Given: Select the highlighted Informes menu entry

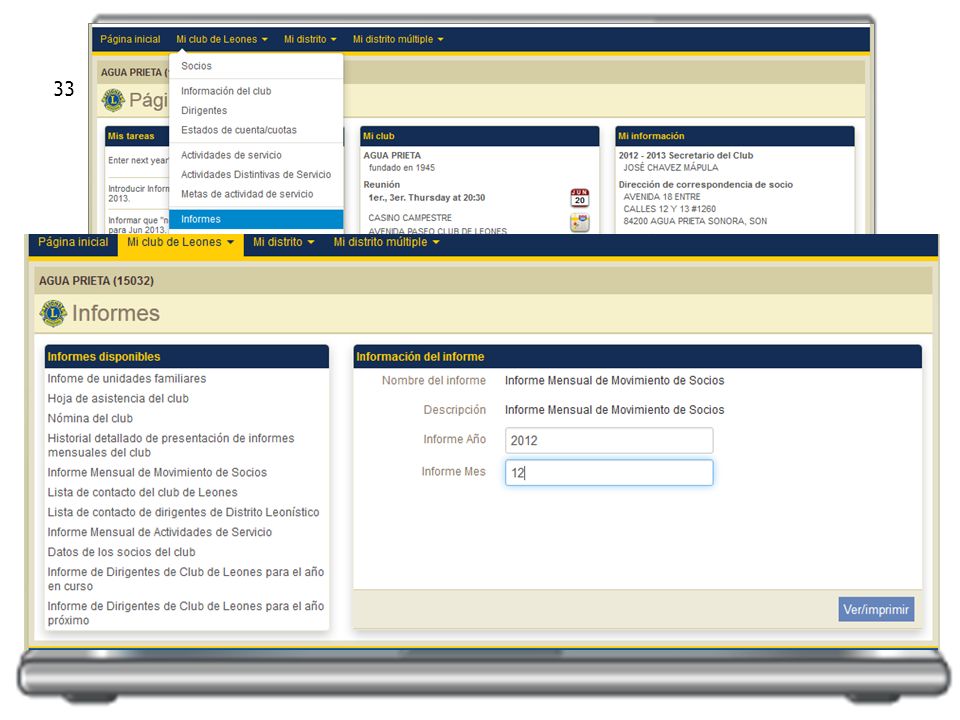Looking at the screenshot, I should click(256, 219).
